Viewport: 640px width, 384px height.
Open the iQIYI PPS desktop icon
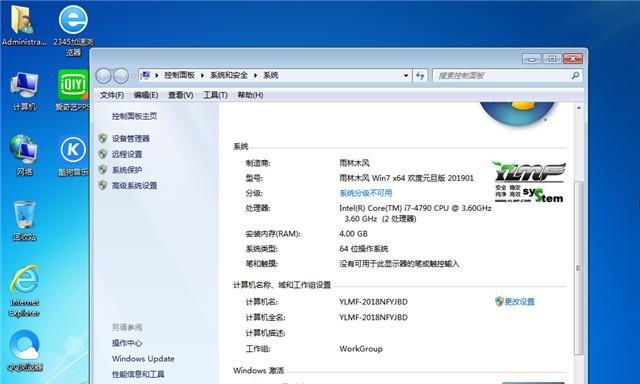[73, 91]
